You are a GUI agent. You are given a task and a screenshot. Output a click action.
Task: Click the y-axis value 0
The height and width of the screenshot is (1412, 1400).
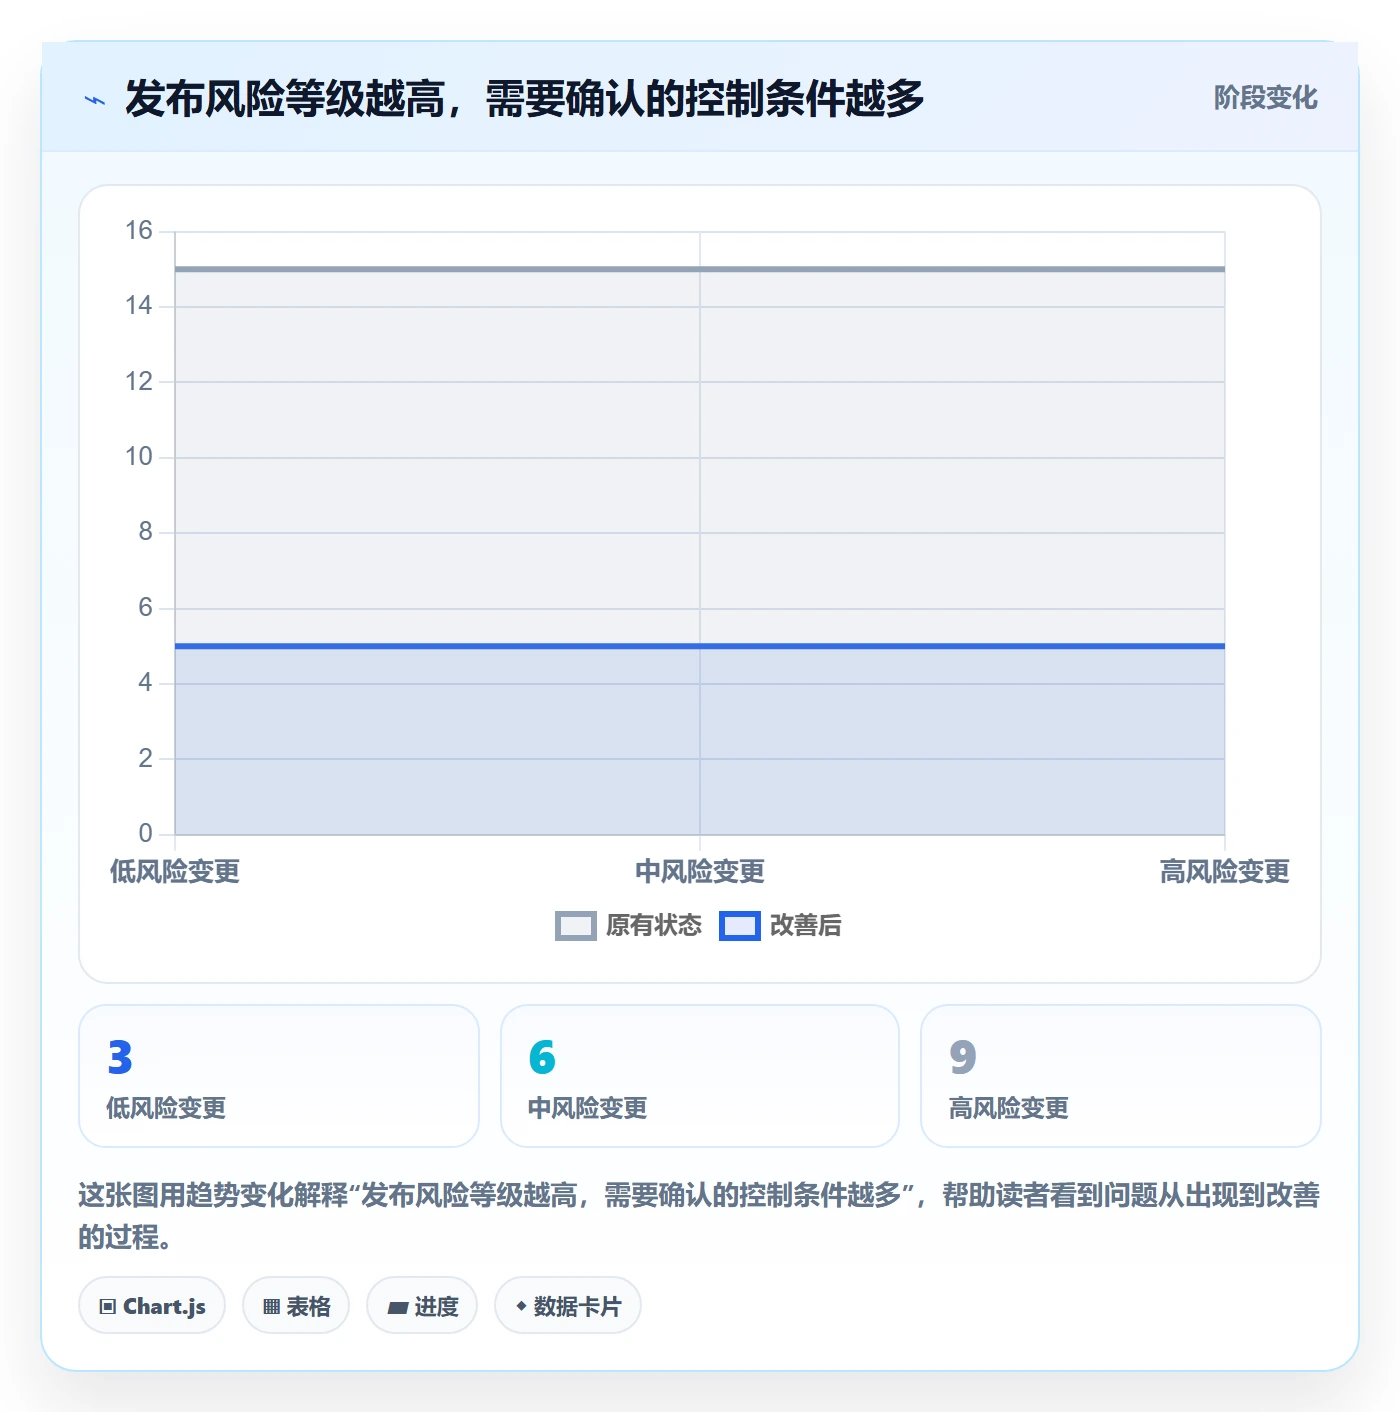click(x=146, y=833)
